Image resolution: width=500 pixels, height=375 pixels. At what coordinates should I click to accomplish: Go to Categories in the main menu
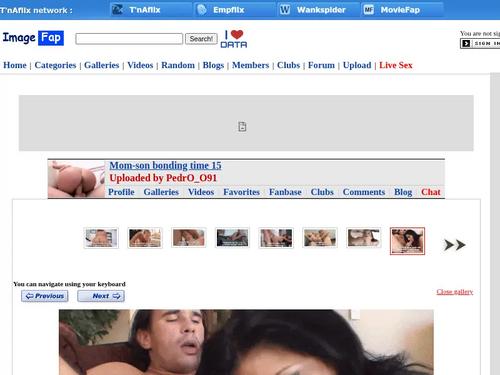(x=55, y=65)
